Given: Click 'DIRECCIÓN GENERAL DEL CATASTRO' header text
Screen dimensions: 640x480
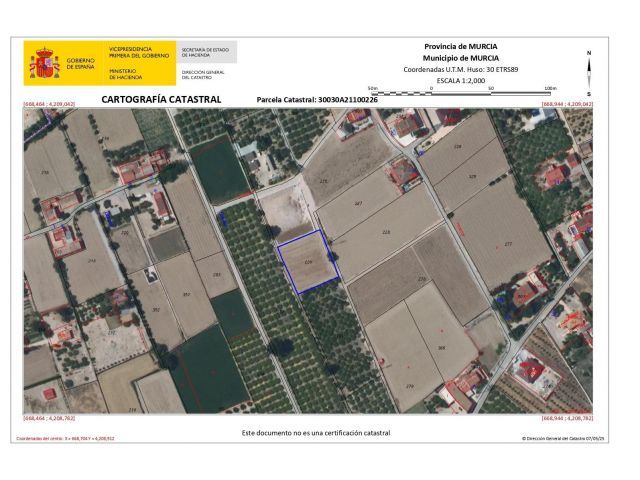Looking at the screenshot, I should click(x=203, y=75).
